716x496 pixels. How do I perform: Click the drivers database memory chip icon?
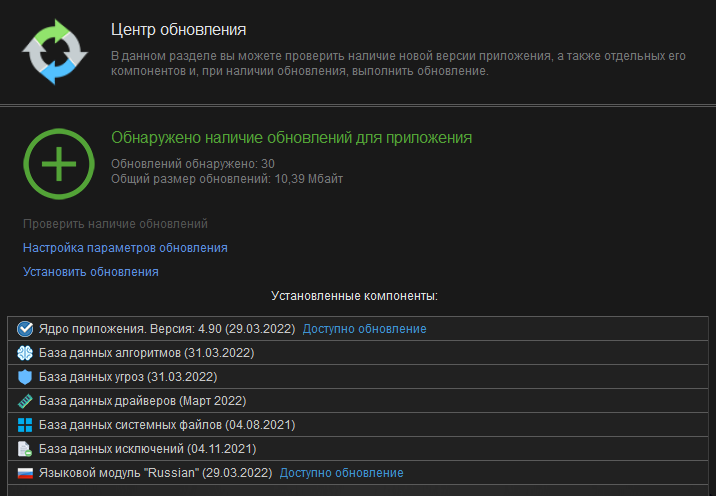click(25, 401)
